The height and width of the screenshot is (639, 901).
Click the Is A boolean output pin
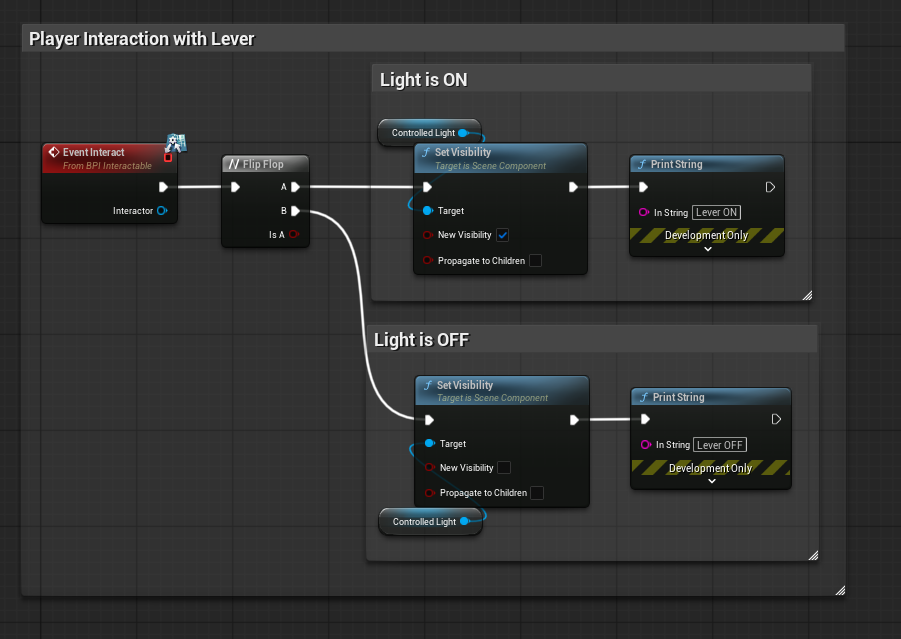pos(294,235)
